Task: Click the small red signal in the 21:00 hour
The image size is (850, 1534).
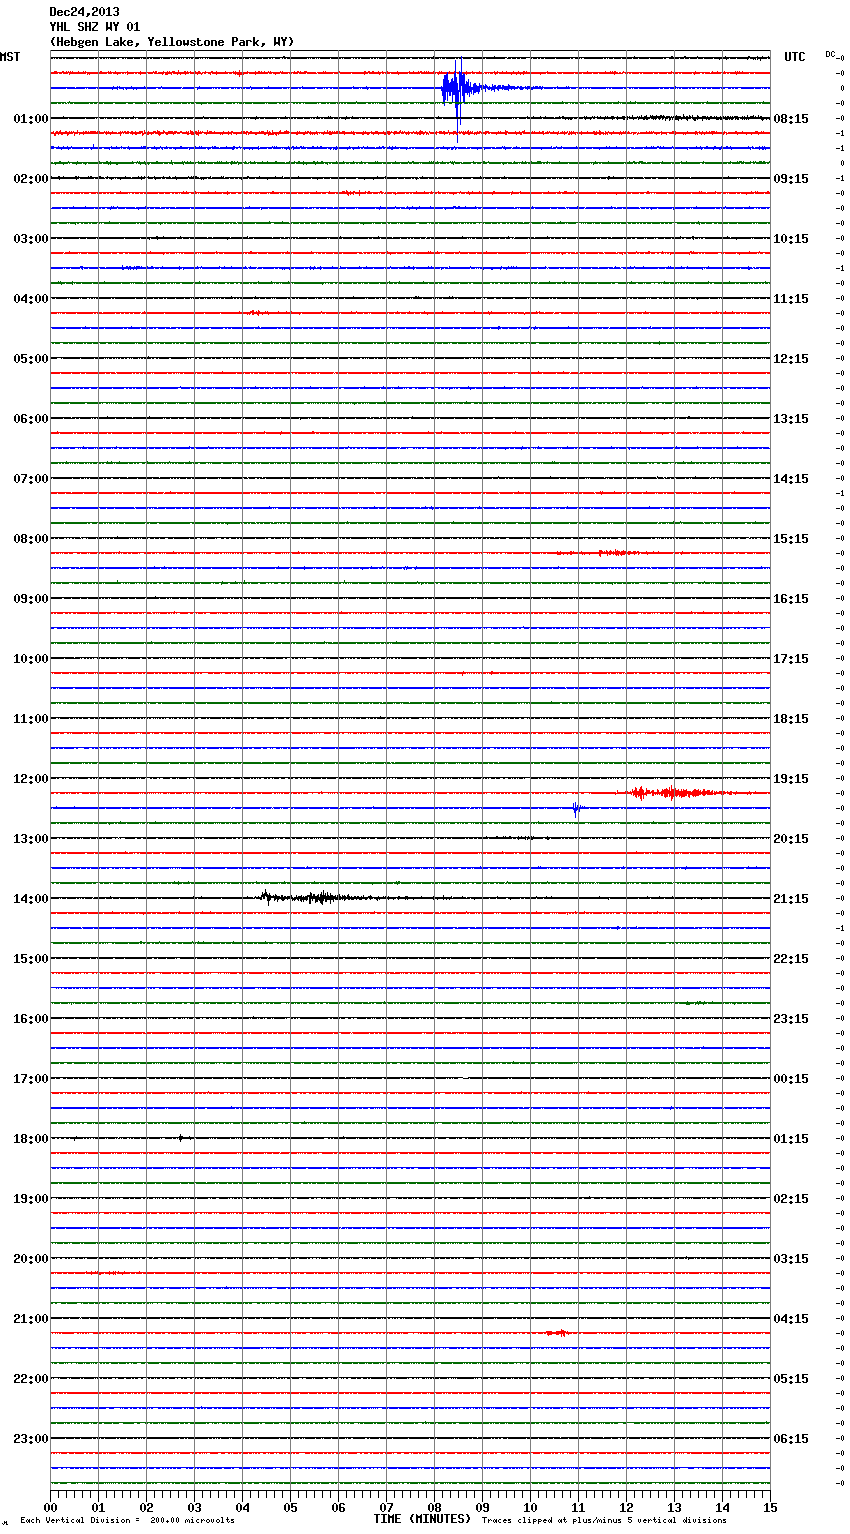Action: pyautogui.click(x=558, y=1333)
